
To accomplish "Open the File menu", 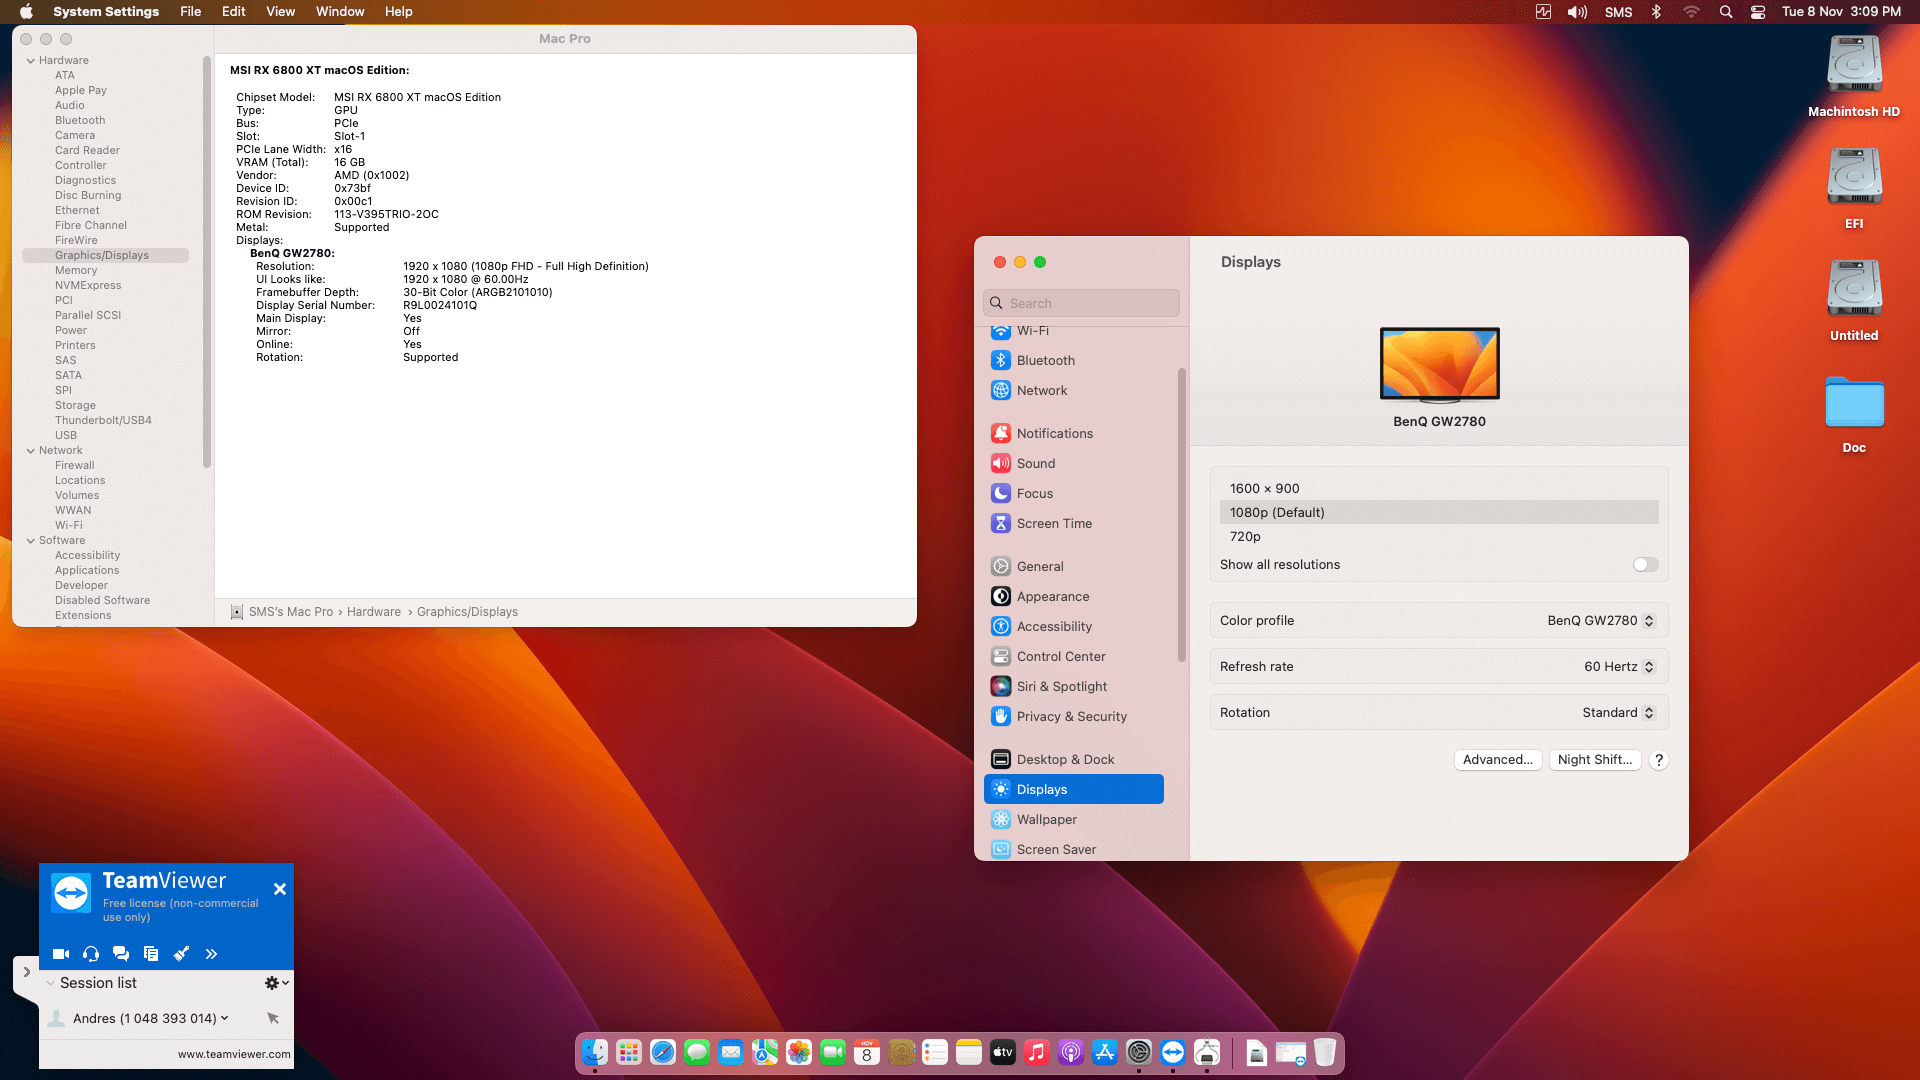I will 191,12.
